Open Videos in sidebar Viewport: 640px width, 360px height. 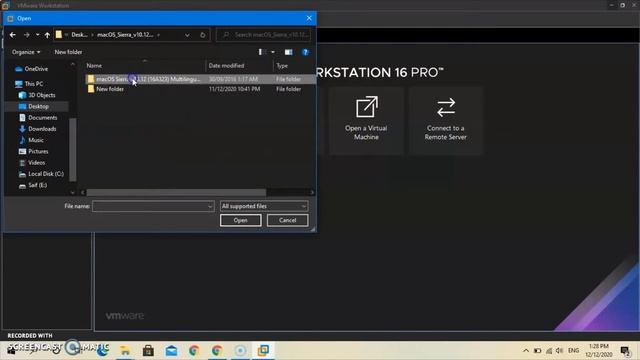[x=32, y=162]
